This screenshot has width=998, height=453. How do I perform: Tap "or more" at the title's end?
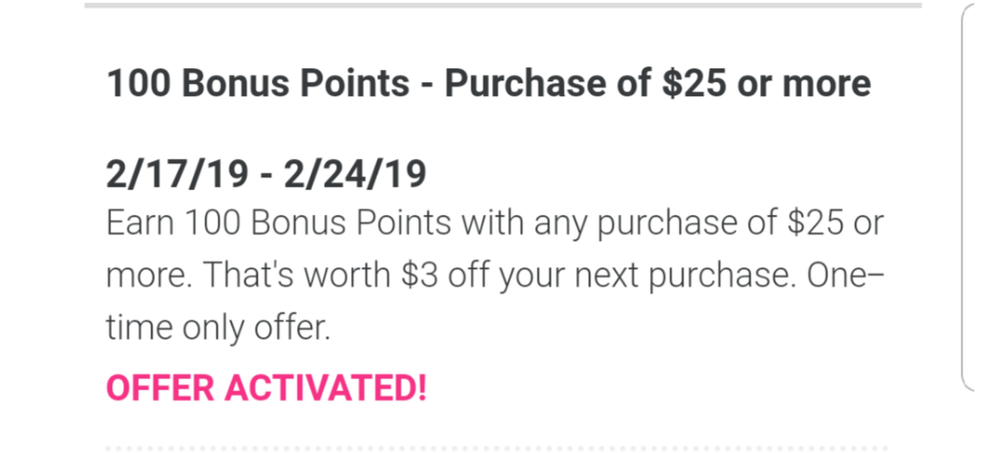(803, 84)
